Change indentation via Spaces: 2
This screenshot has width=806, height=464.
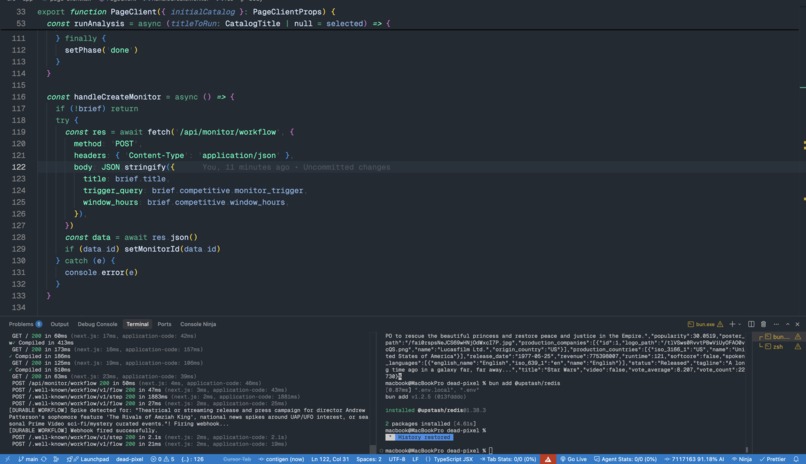tap(369, 459)
